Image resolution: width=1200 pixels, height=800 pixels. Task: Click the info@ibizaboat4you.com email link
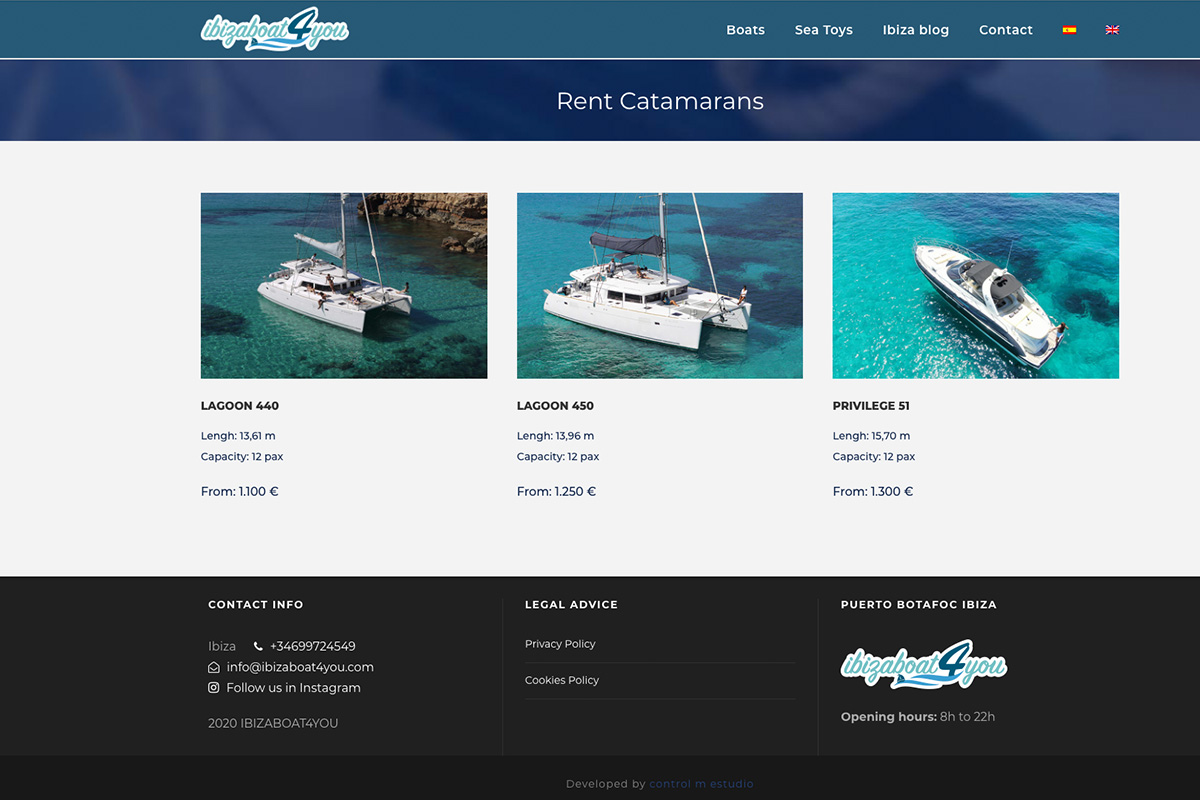(x=300, y=667)
